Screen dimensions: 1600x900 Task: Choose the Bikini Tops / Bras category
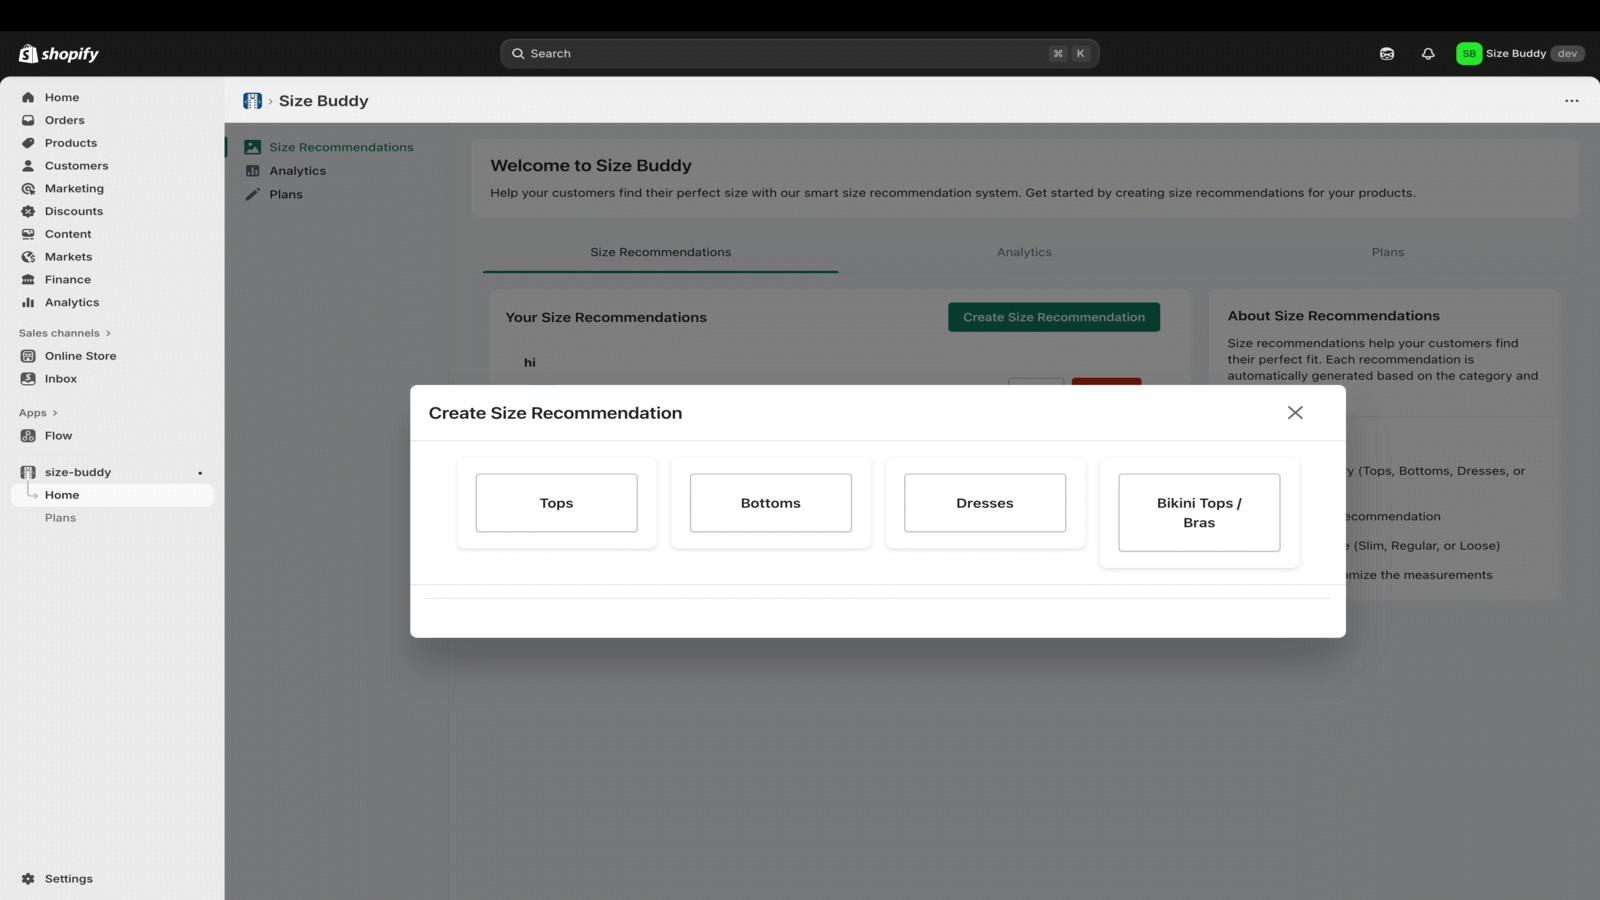pyautogui.click(x=1198, y=513)
